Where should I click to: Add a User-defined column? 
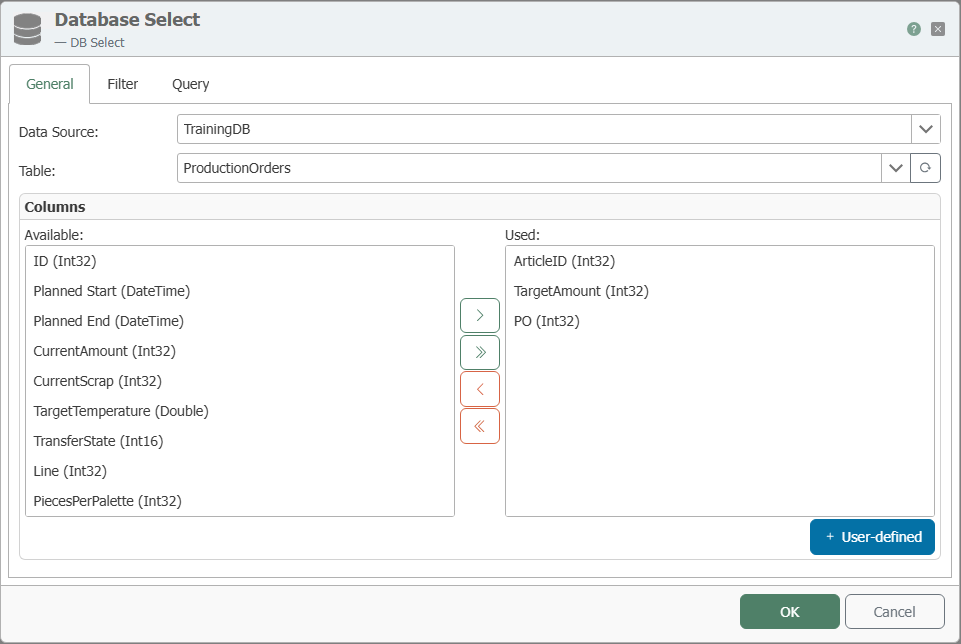(x=872, y=537)
